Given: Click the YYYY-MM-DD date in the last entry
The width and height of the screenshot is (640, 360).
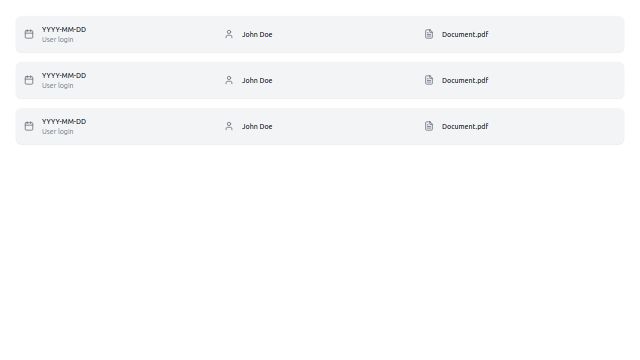Looking at the screenshot, I should click(x=64, y=122).
